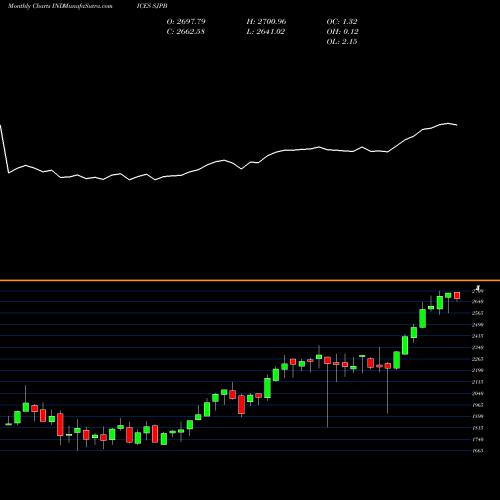Click the 2349 price axis label

point(478,348)
